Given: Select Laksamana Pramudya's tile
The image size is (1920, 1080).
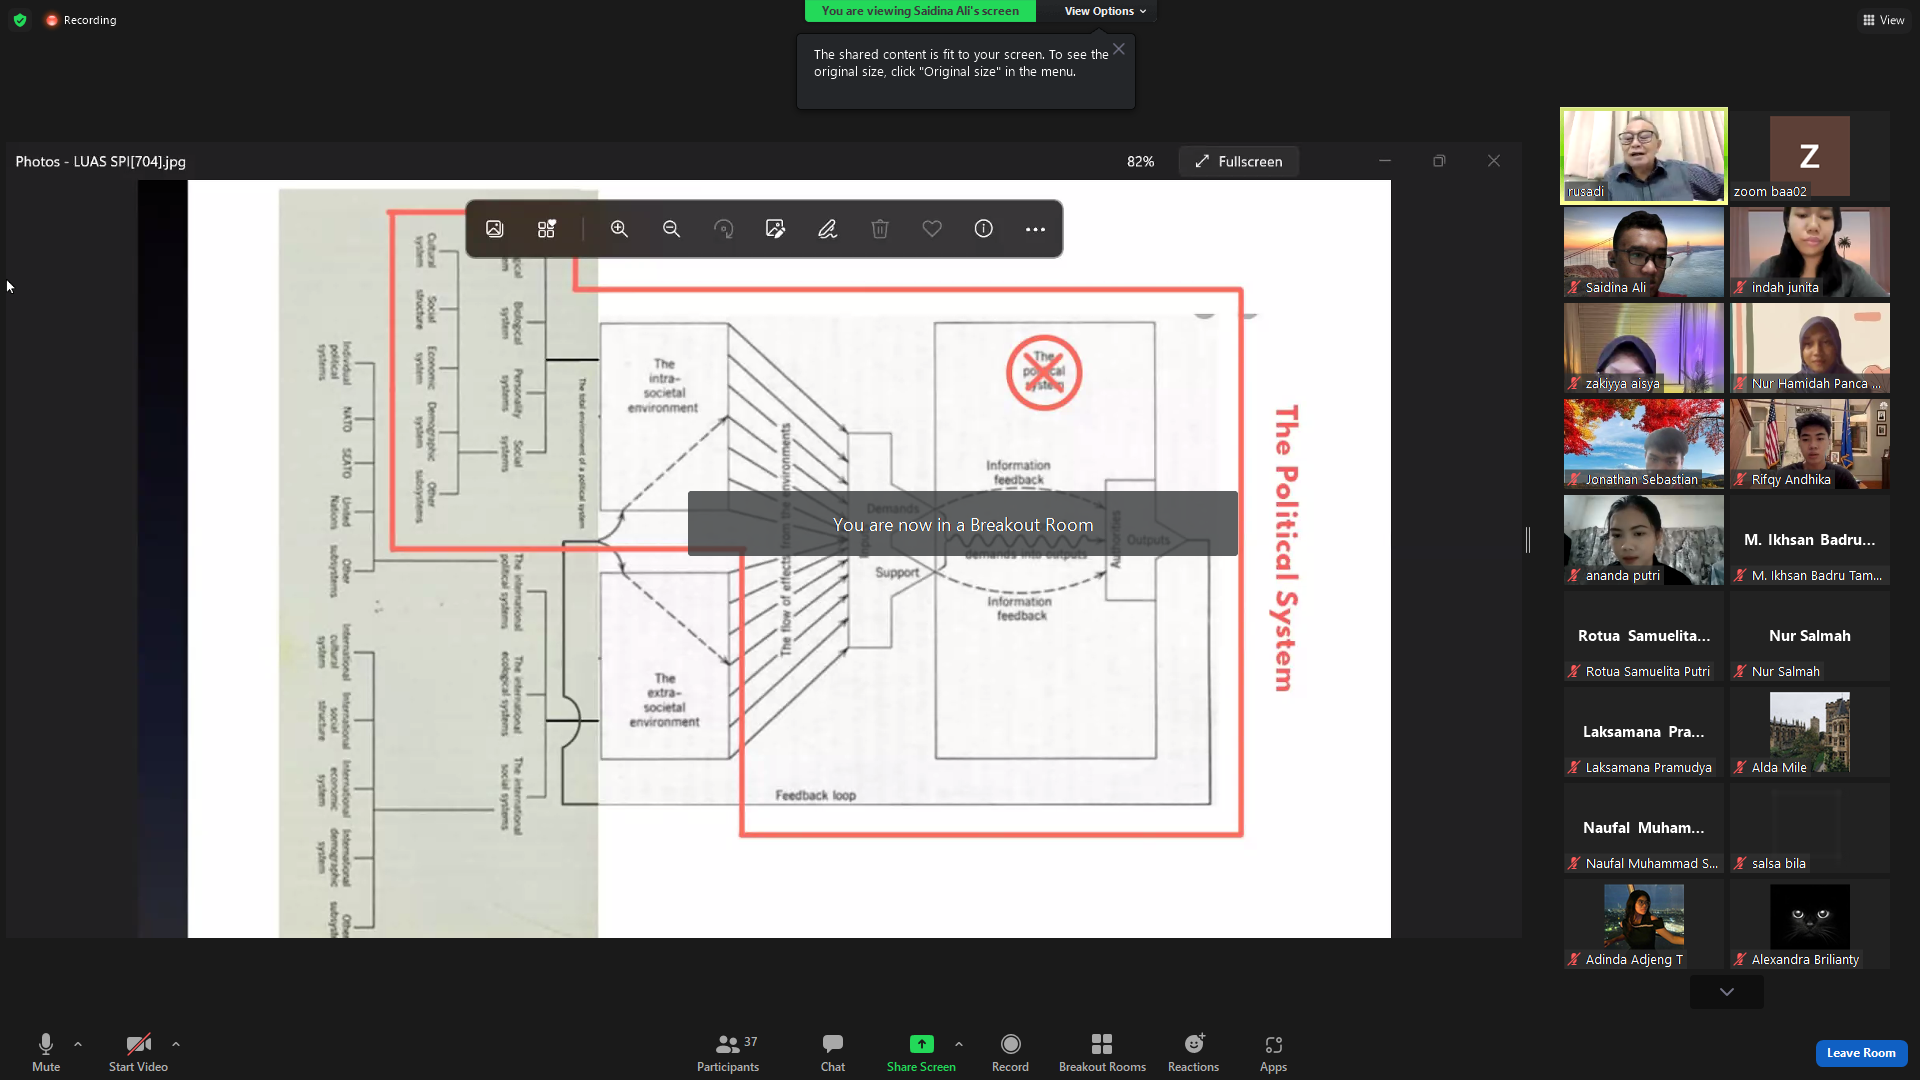Looking at the screenshot, I should coord(1644,732).
